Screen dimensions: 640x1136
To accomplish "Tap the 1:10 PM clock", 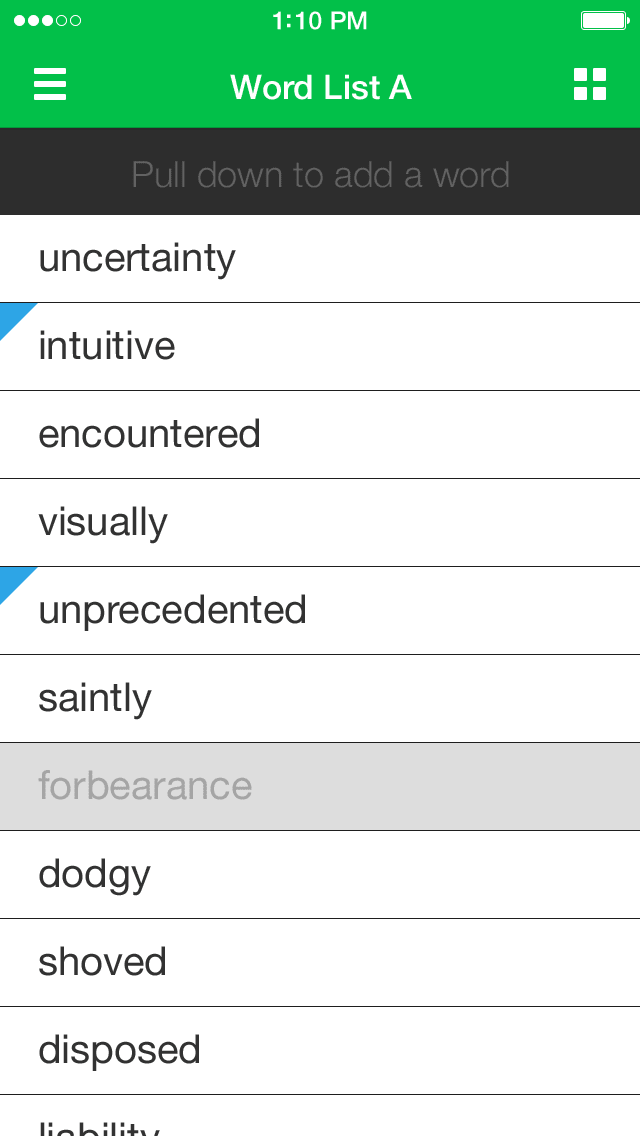I will click(320, 21).
